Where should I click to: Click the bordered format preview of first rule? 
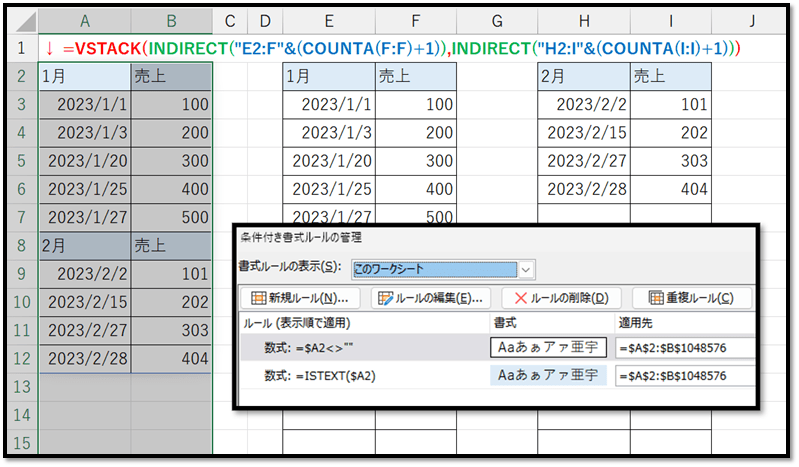[x=549, y=347]
